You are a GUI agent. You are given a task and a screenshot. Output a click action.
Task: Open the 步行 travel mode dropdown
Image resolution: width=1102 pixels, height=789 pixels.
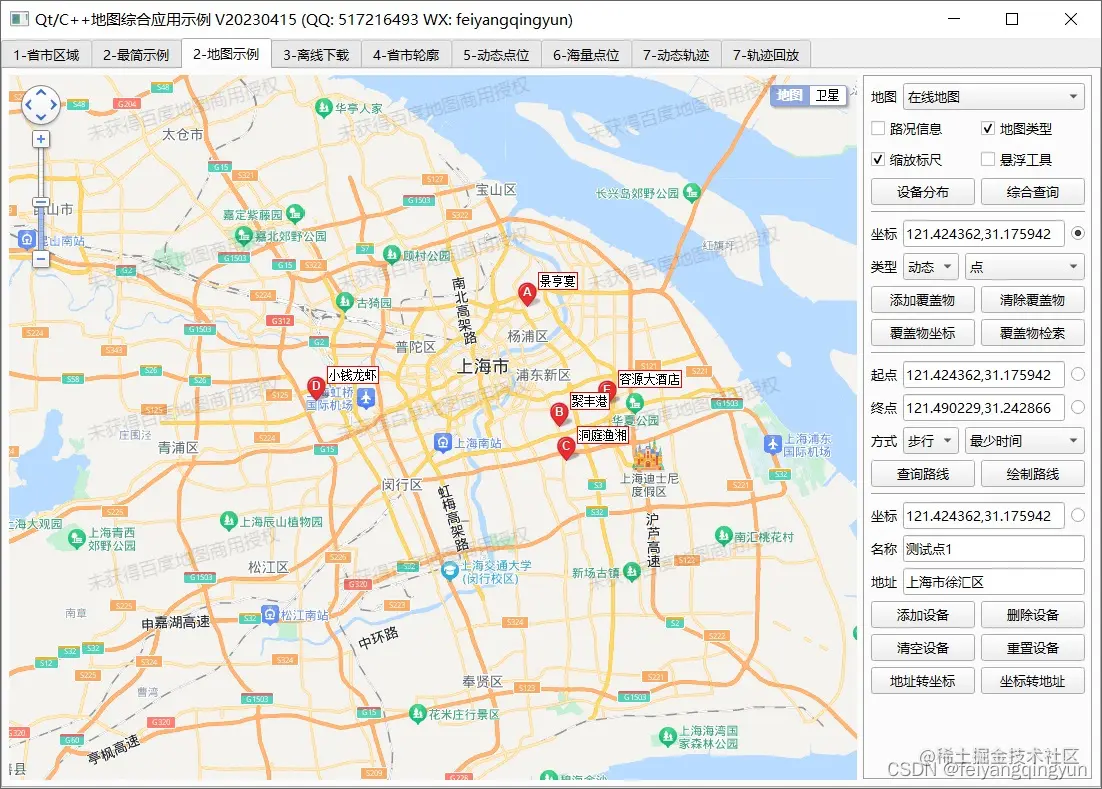[x=930, y=440]
